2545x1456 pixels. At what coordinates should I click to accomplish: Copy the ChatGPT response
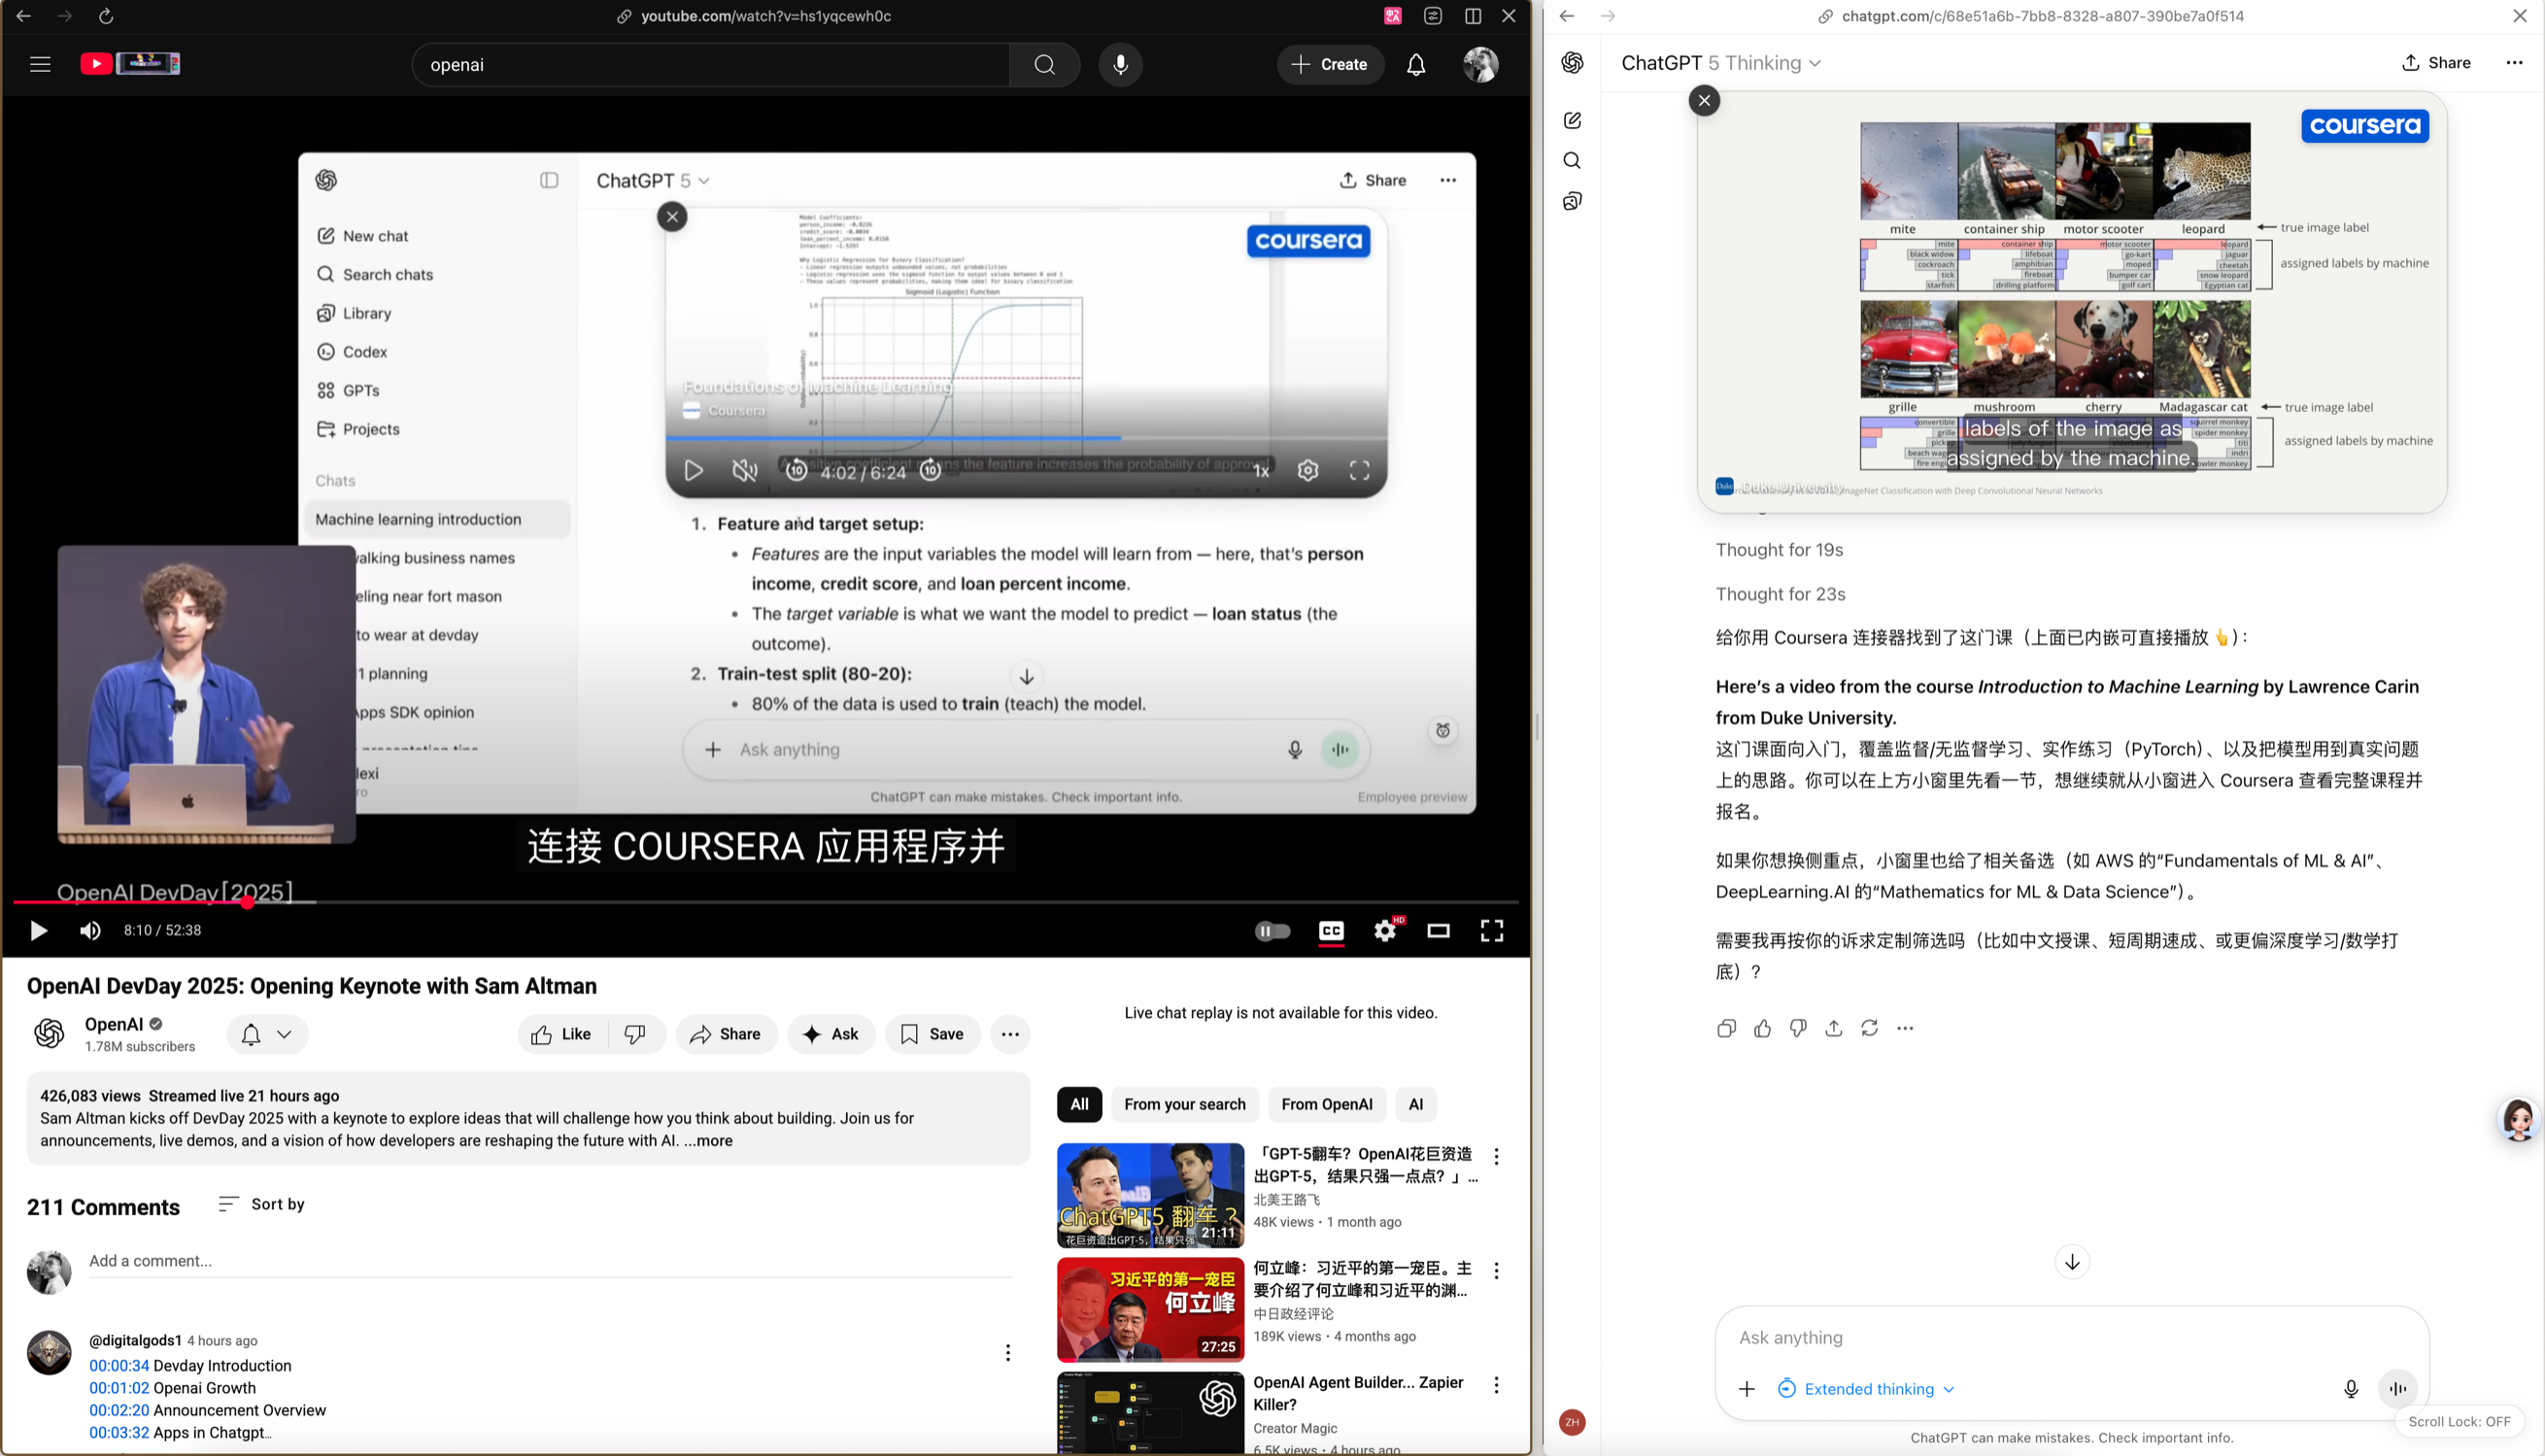tap(1726, 1028)
